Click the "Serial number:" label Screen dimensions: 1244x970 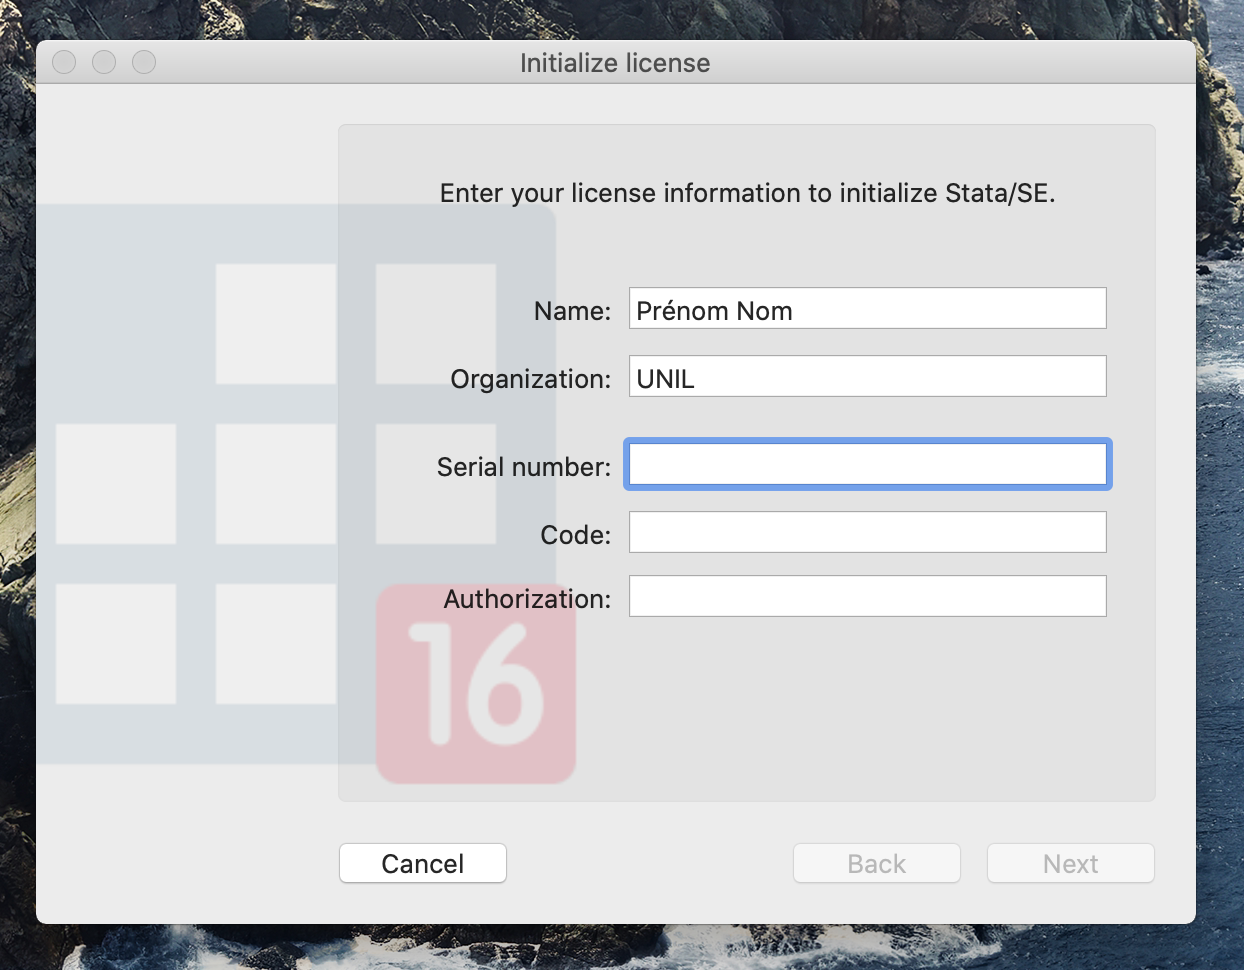(523, 467)
